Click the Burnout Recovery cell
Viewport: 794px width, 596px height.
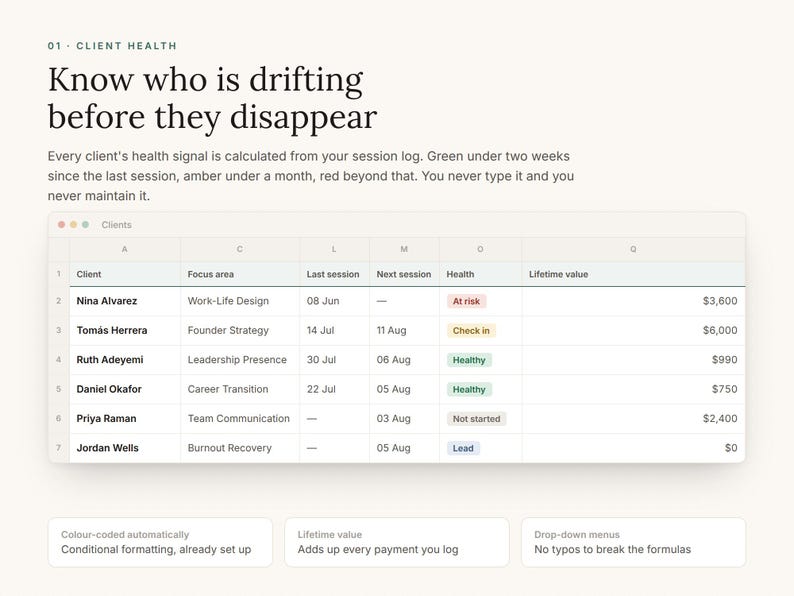tap(240, 448)
